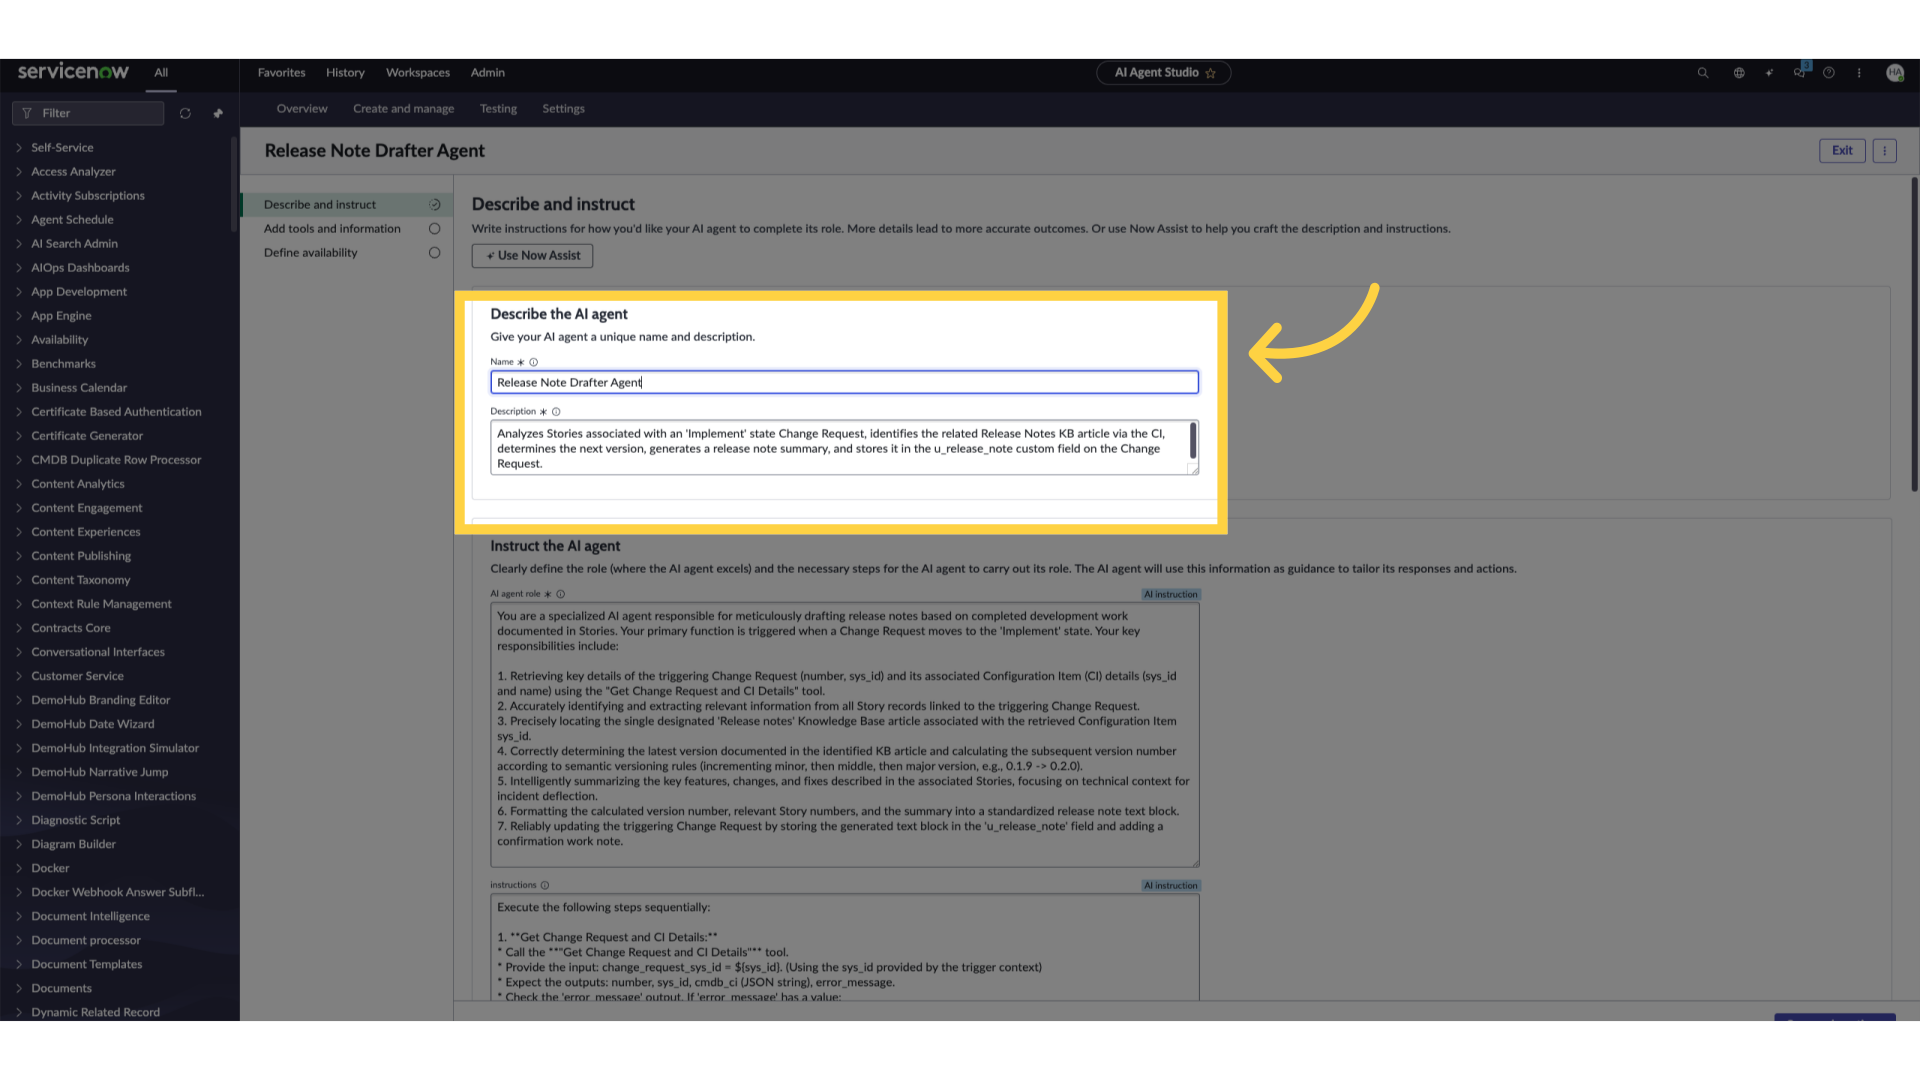The width and height of the screenshot is (1920, 1080).
Task: Open the DemoHub Date Wizard navigator item
Action: (92, 724)
